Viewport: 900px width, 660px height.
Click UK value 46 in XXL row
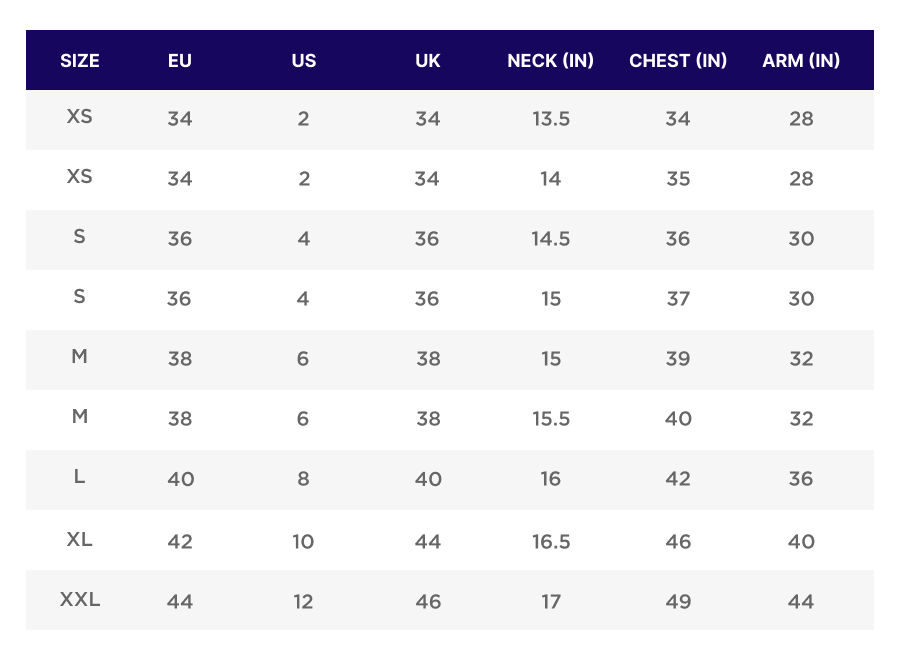tap(428, 602)
